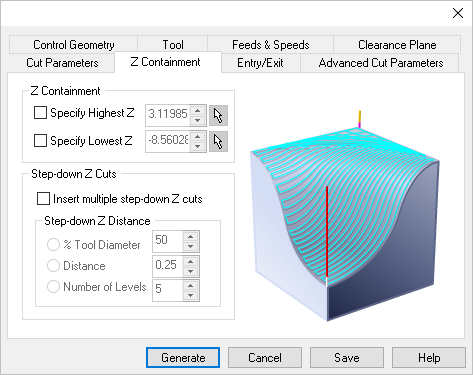473x375 pixels.
Task: Close the dialog window
Action: (x=458, y=13)
